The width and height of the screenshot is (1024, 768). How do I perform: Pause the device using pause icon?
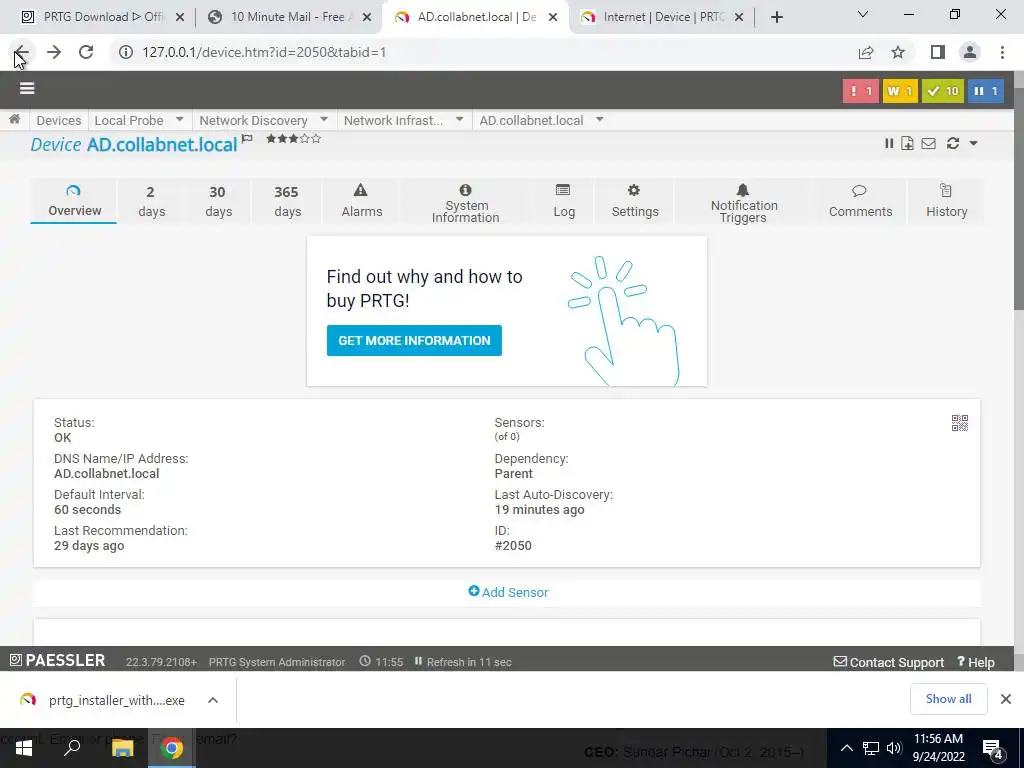pos(889,143)
